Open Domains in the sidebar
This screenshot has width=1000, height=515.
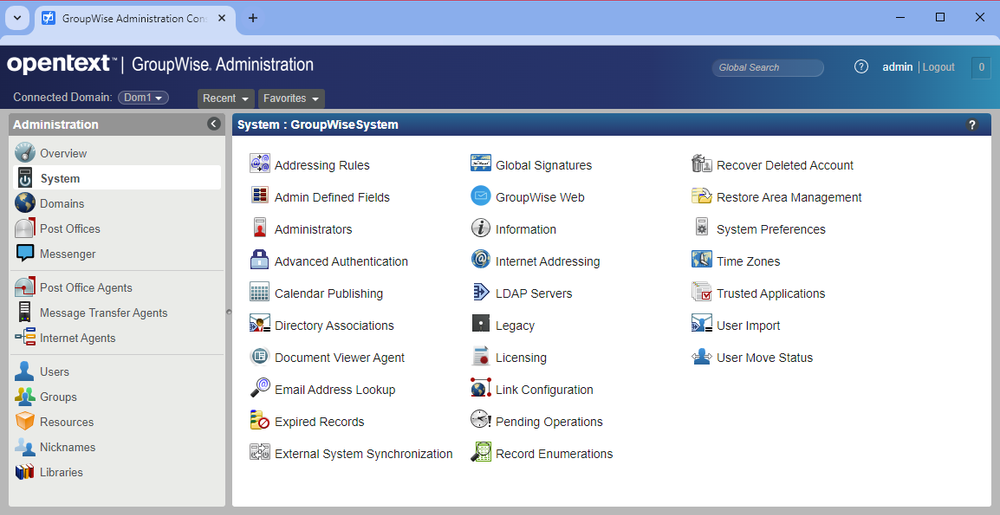(x=117, y=203)
